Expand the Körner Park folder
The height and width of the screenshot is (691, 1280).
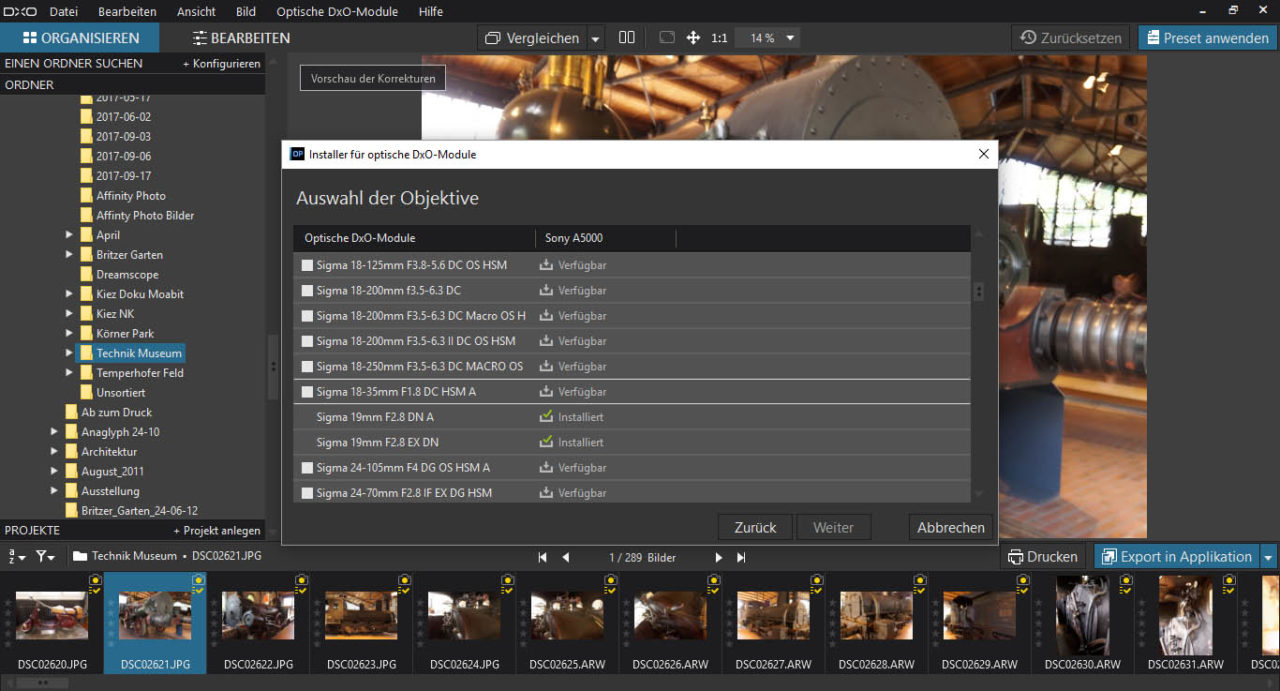tap(70, 333)
